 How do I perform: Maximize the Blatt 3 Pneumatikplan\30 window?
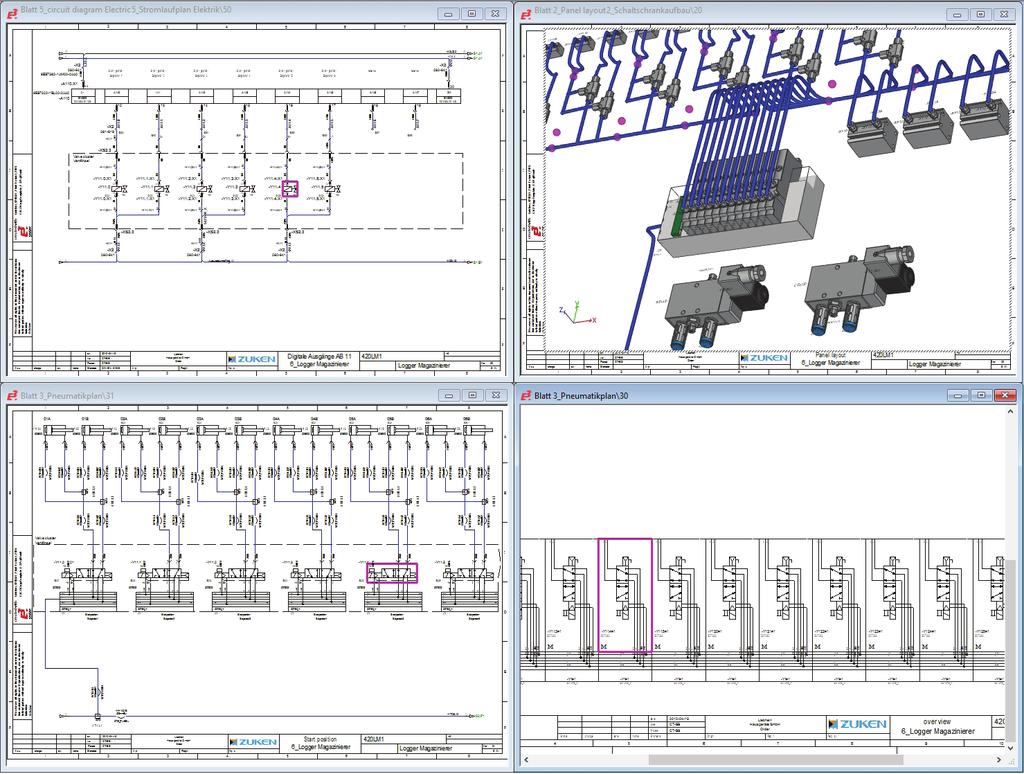pos(982,395)
